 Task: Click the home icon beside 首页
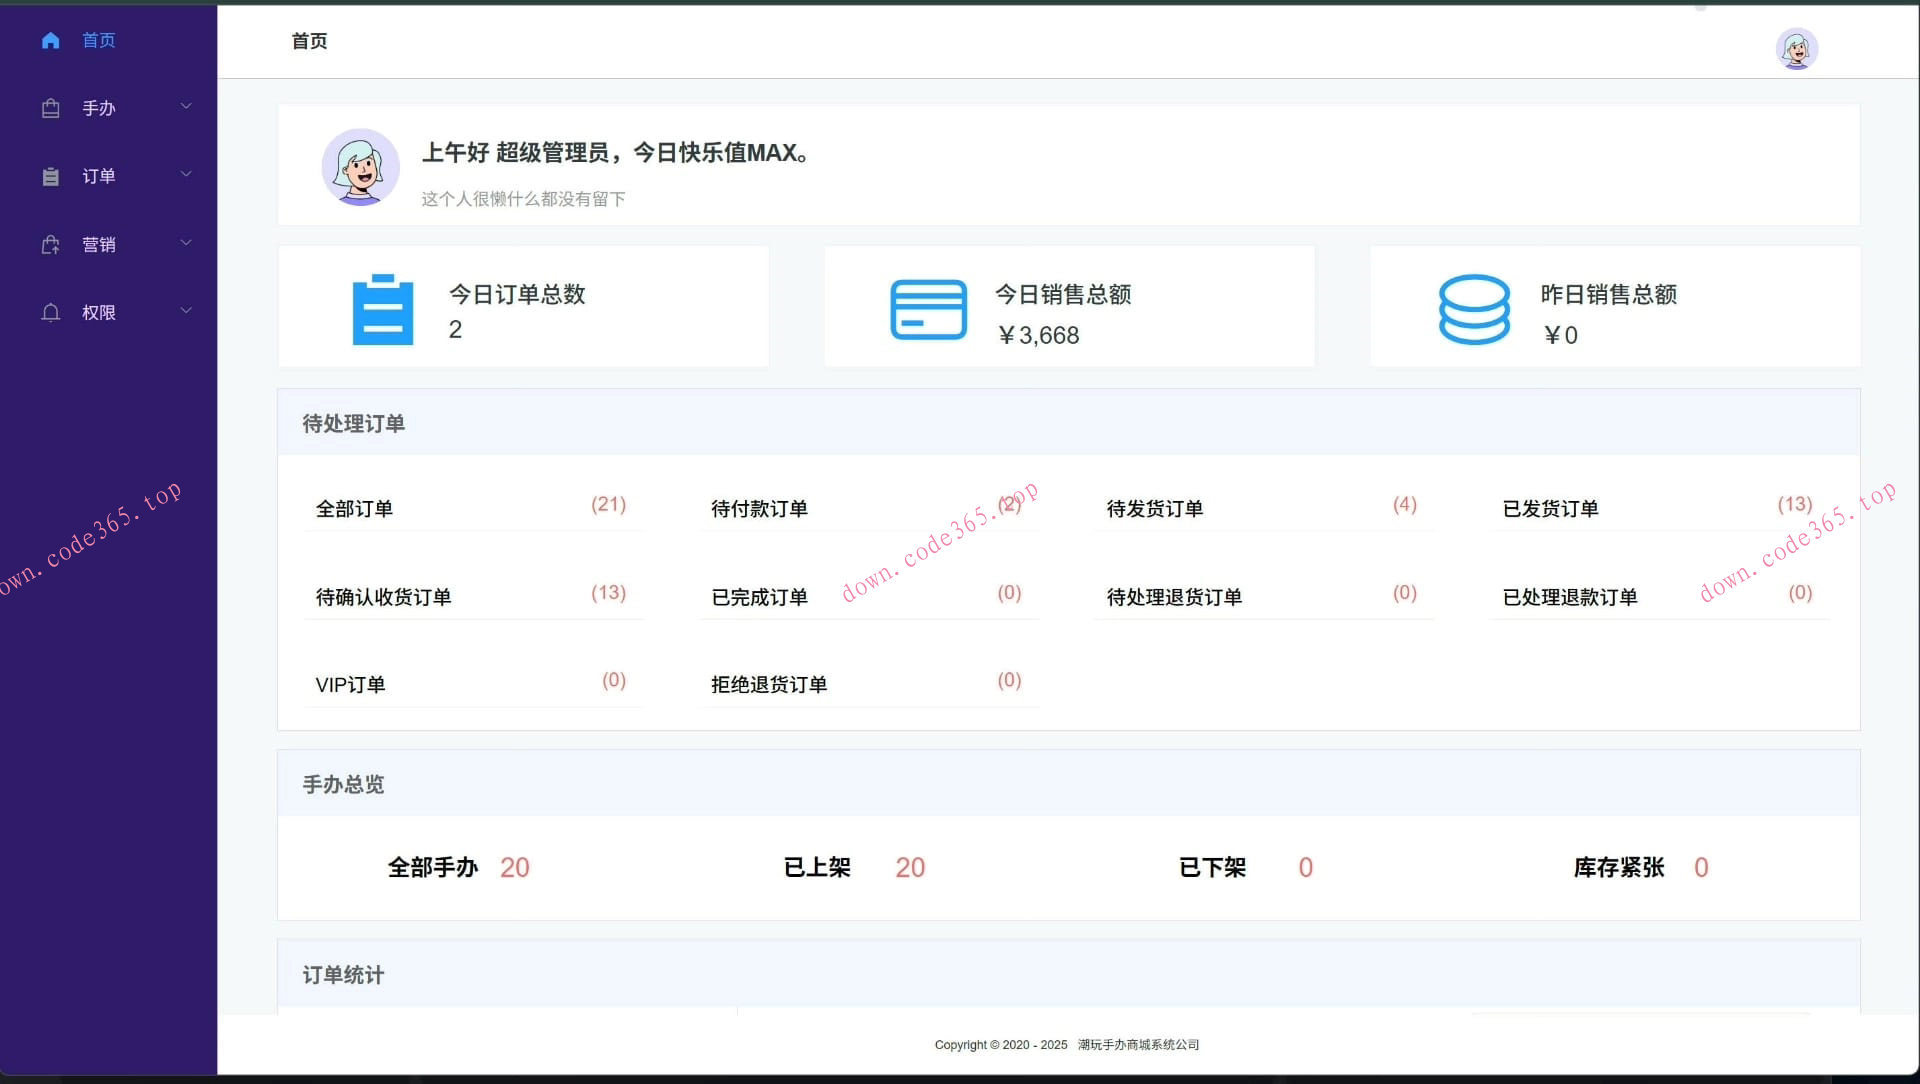[51, 40]
